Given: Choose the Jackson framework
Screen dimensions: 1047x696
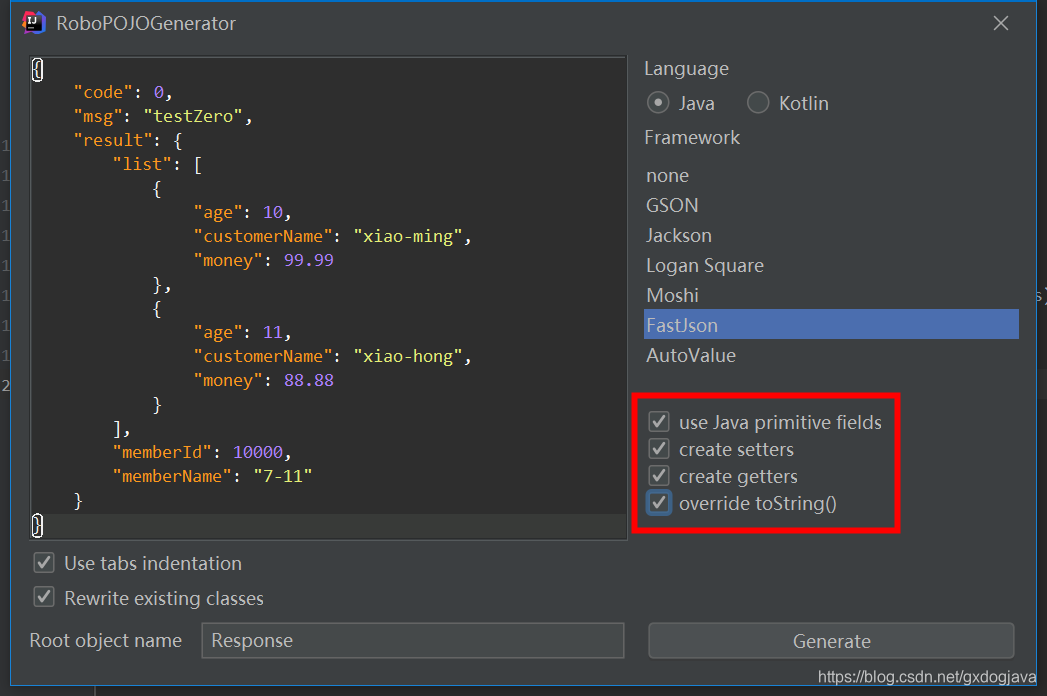Looking at the screenshot, I should [x=678, y=235].
